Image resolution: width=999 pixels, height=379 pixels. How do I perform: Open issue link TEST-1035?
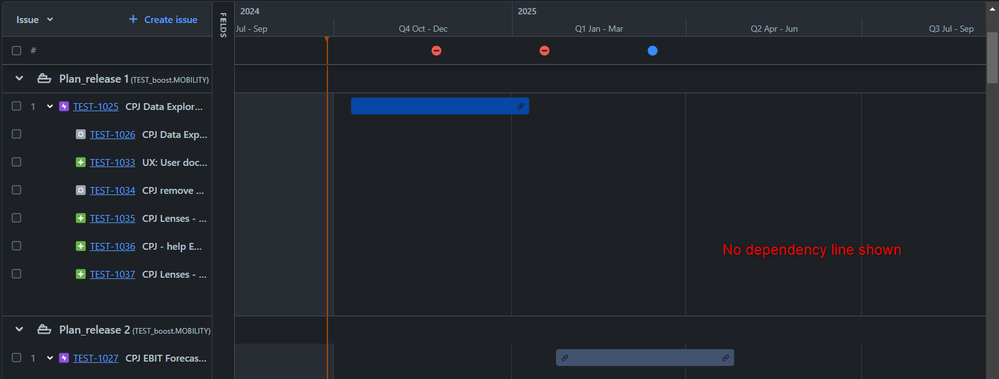tap(112, 218)
